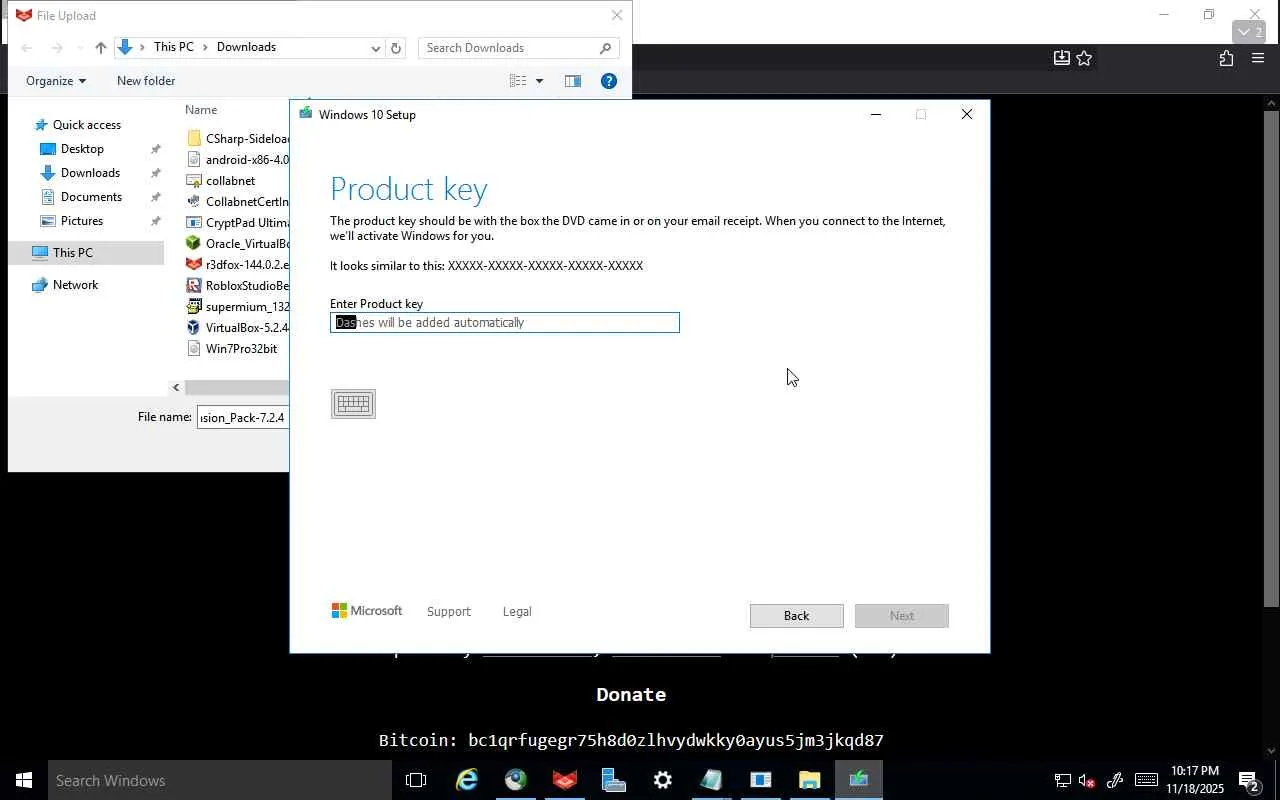Open the Organize menu
1280x800 pixels.
56,81
